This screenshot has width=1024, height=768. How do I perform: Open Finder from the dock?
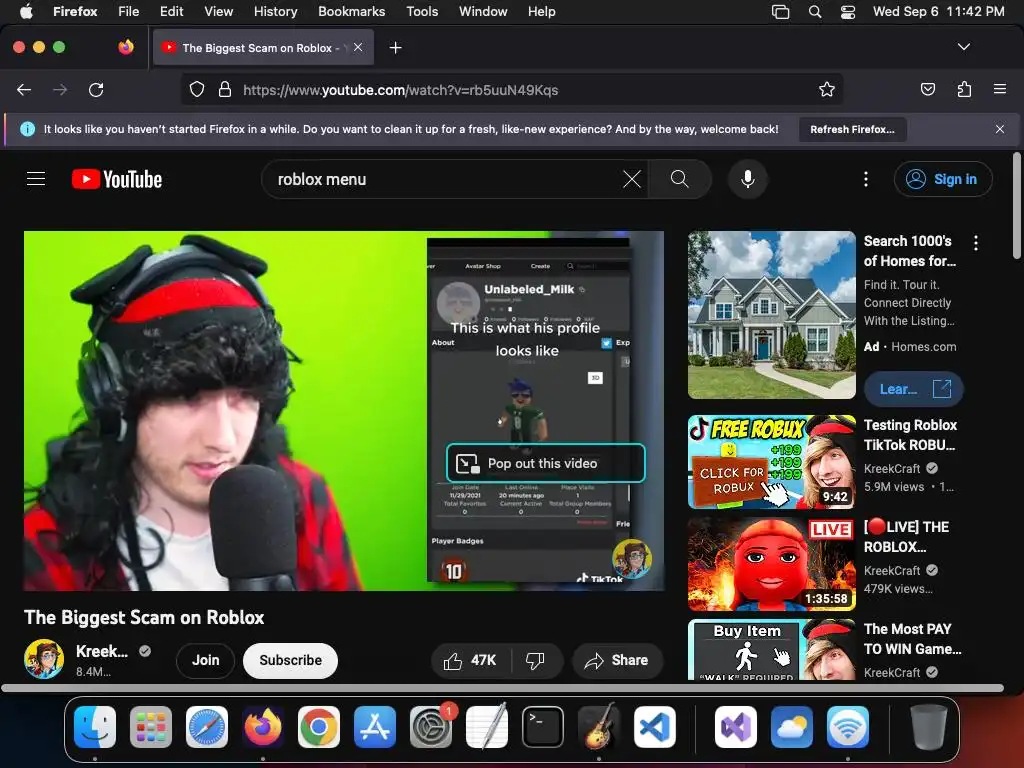coord(95,727)
